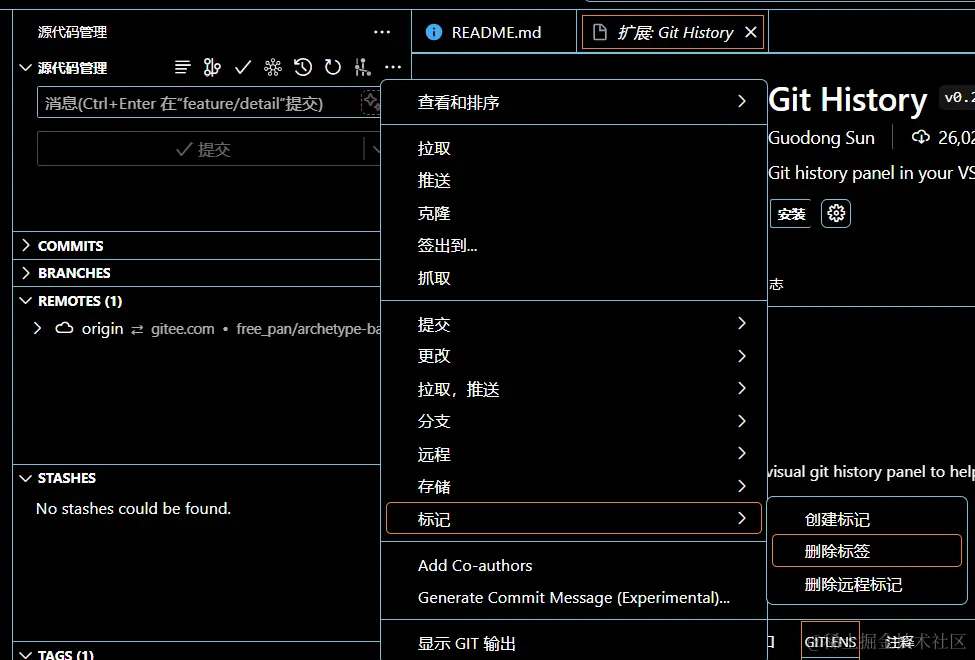This screenshot has height=660, width=975.
Task: Open 拉取，推送 submenu
Action: click(573, 389)
